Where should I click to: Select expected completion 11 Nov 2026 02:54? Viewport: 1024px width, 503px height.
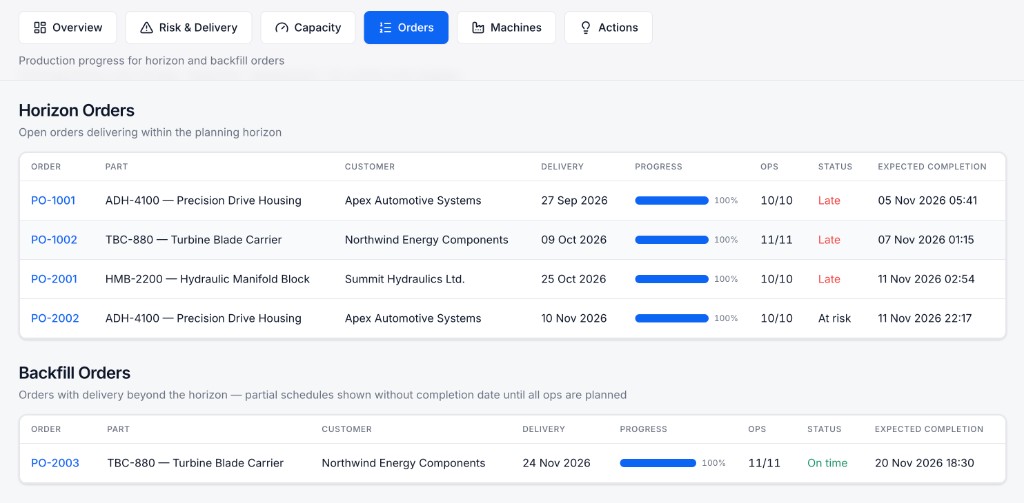926,279
